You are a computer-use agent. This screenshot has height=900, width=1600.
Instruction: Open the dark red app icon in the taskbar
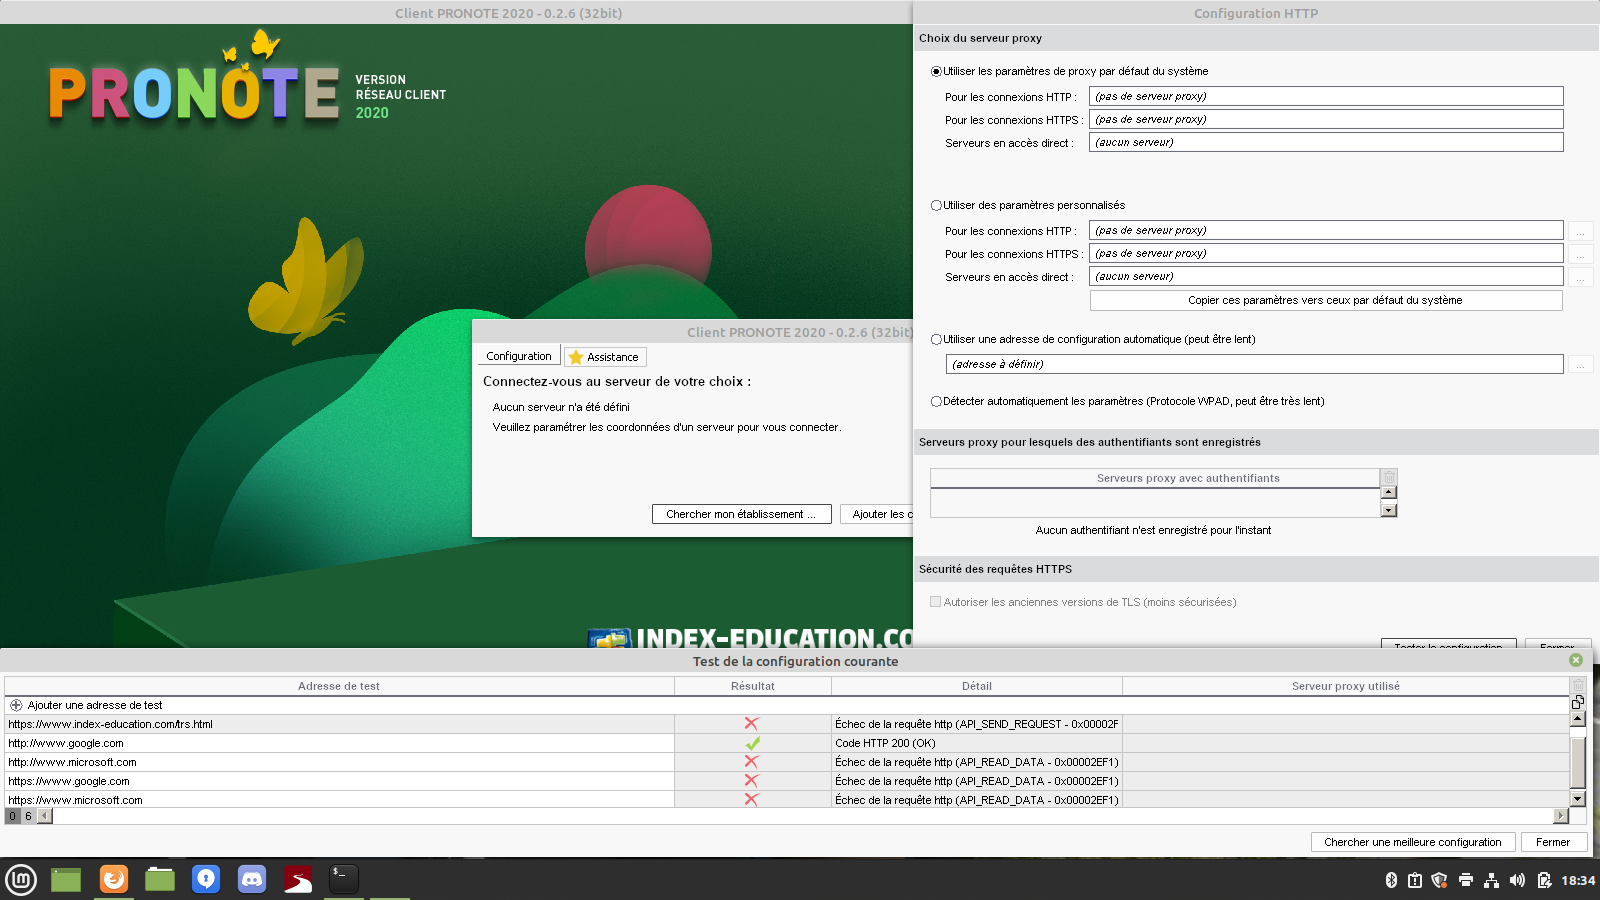298,879
